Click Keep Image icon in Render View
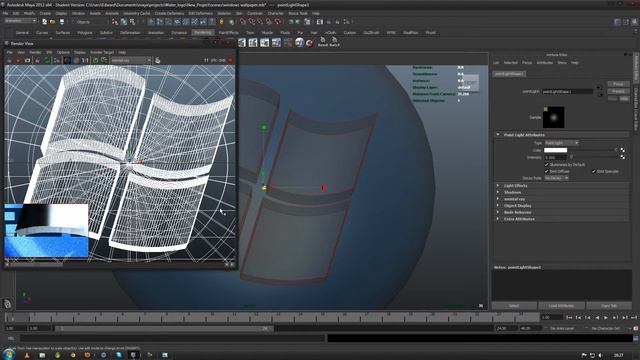Screen dimensions: 640x360 point(96,60)
